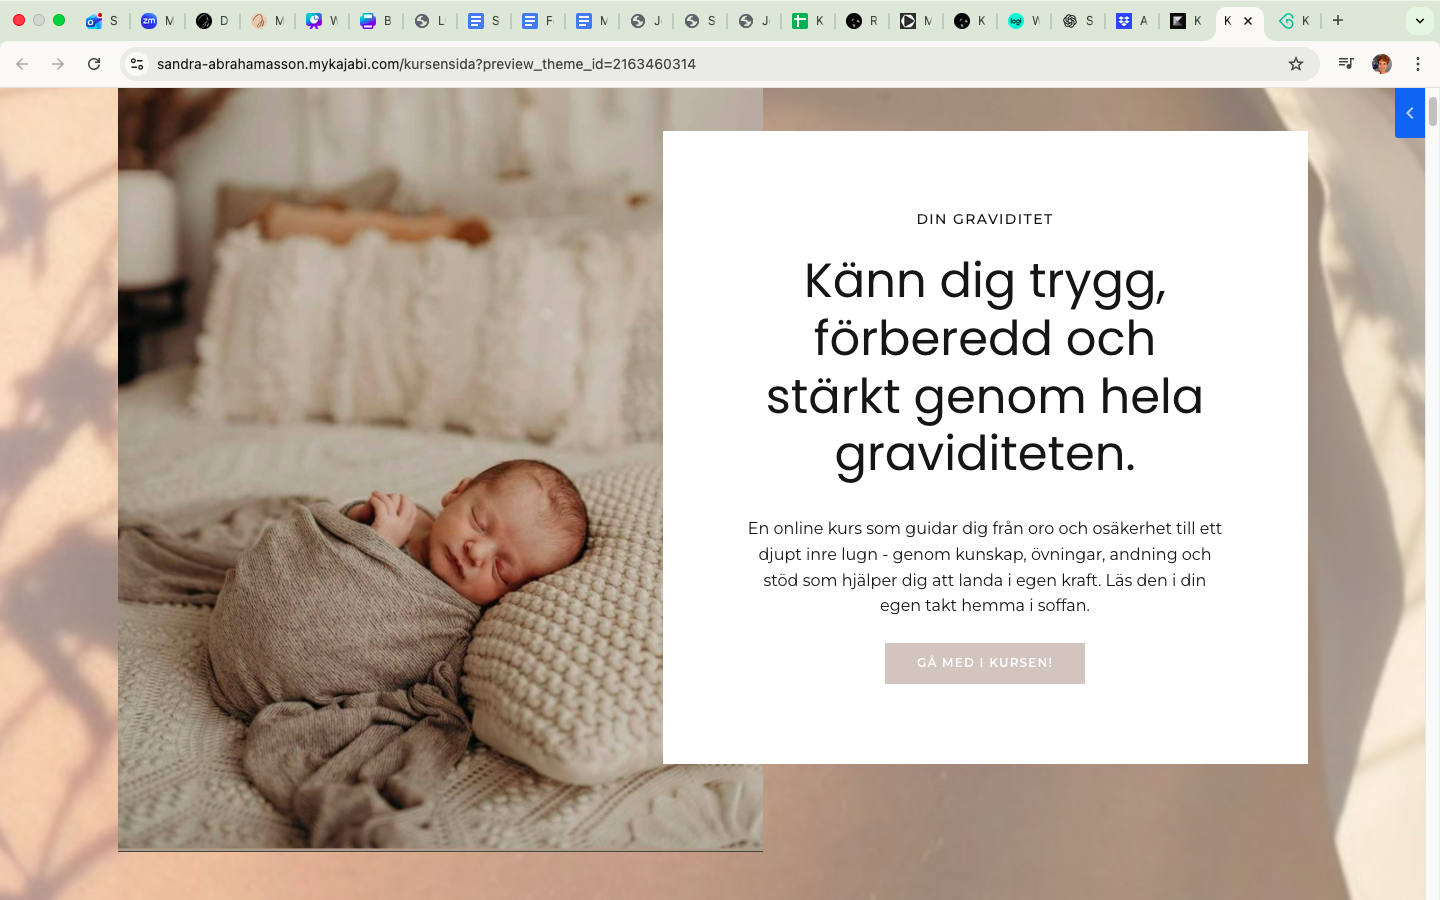This screenshot has width=1440, height=900.
Task: Expand the tab search dropdown arrow
Action: (1419, 20)
